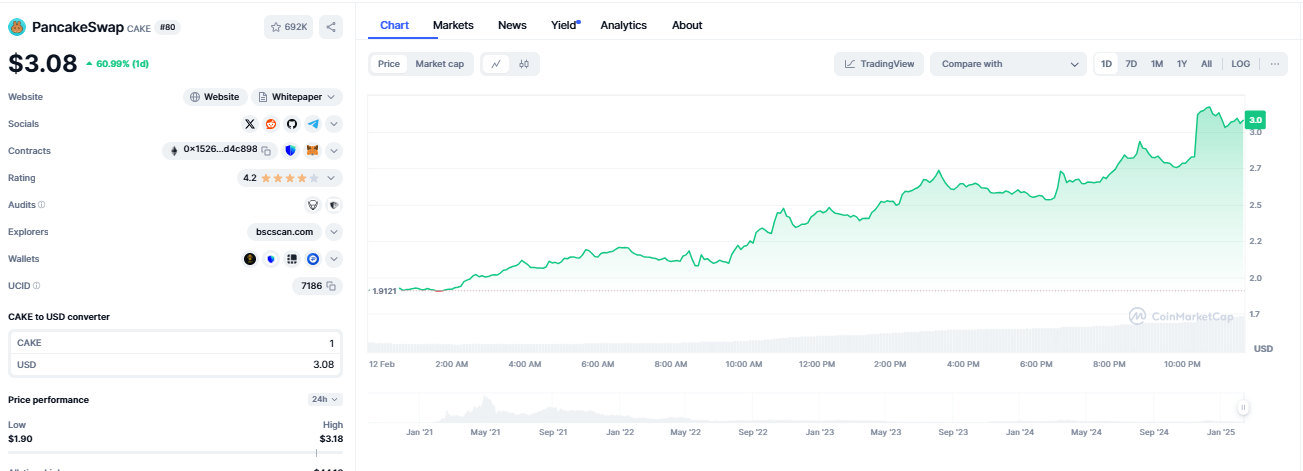Screen dimensions: 1303x471
Task: Click the blue shield icon in Contracts row
Action: pyautogui.click(x=291, y=151)
